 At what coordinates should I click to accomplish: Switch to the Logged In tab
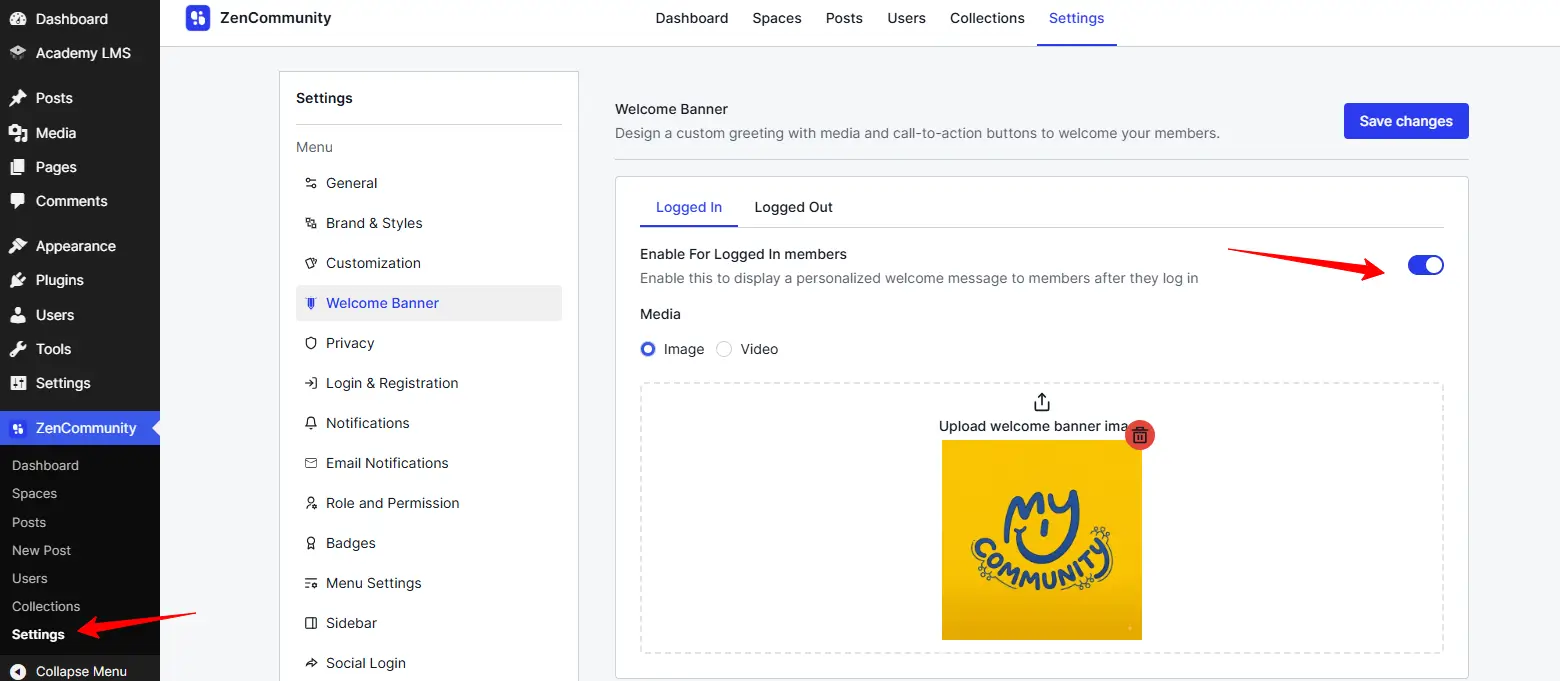pyautogui.click(x=689, y=207)
